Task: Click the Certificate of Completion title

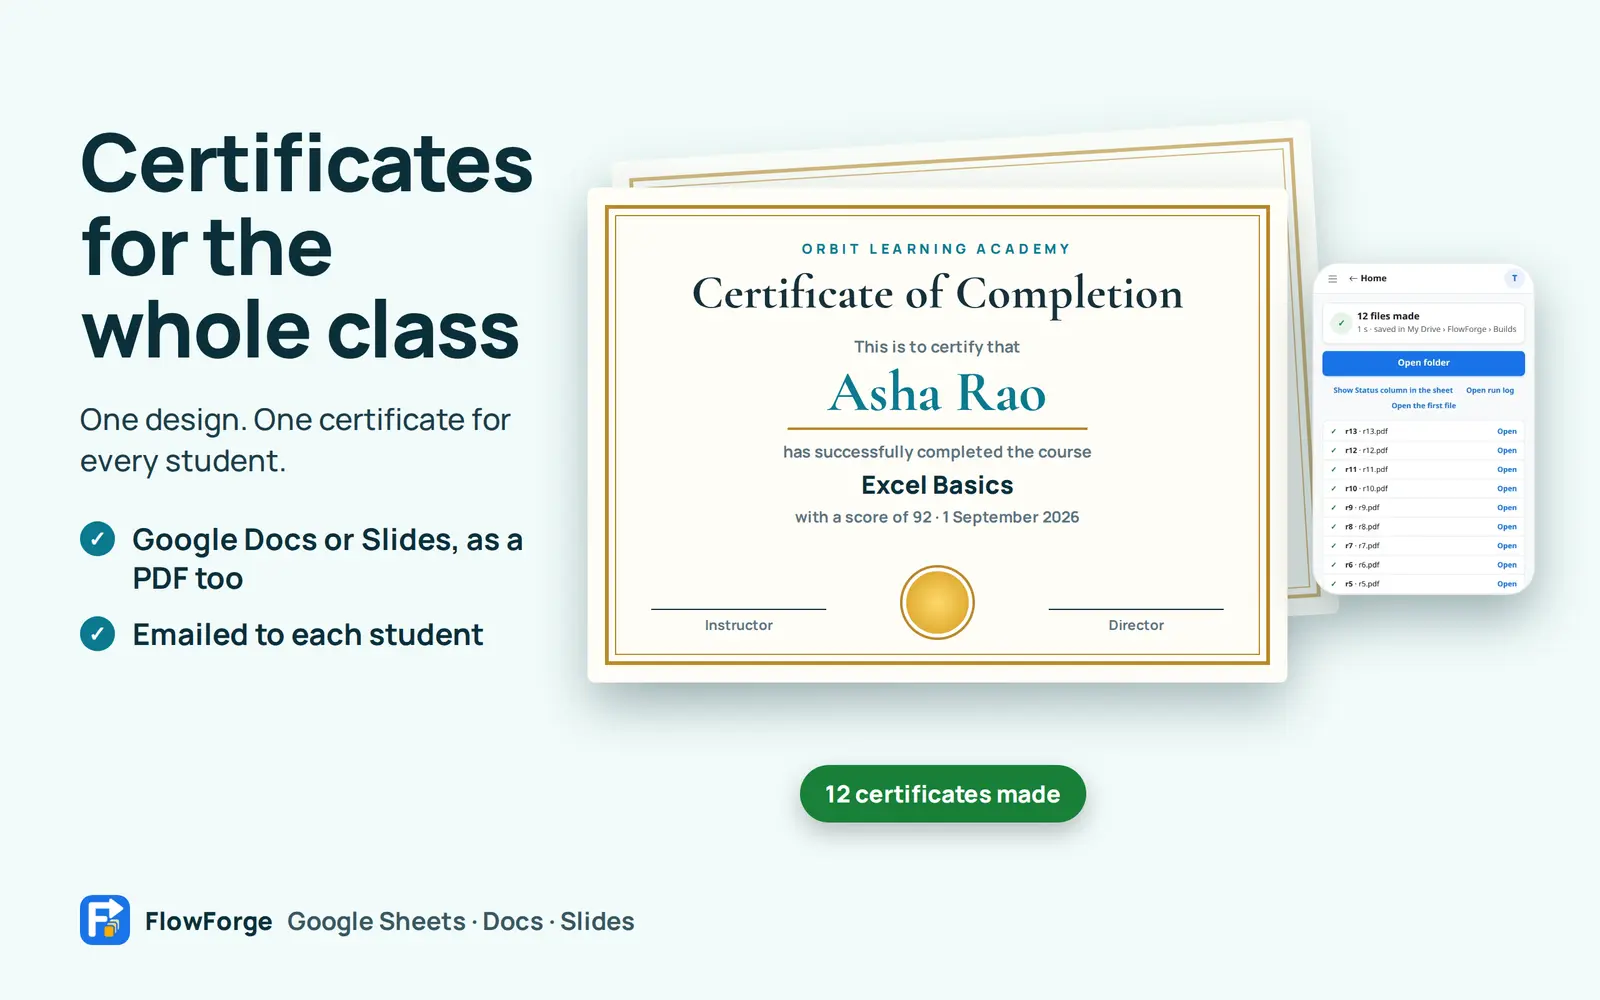Action: click(x=937, y=293)
